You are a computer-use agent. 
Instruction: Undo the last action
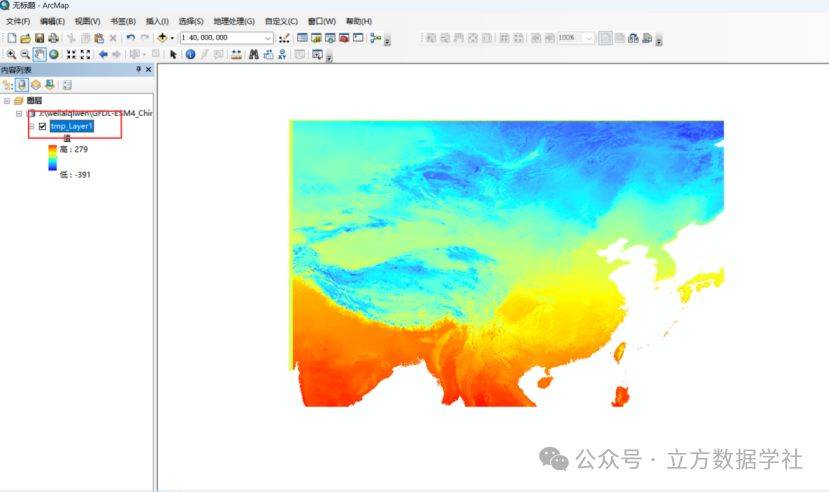click(130, 38)
